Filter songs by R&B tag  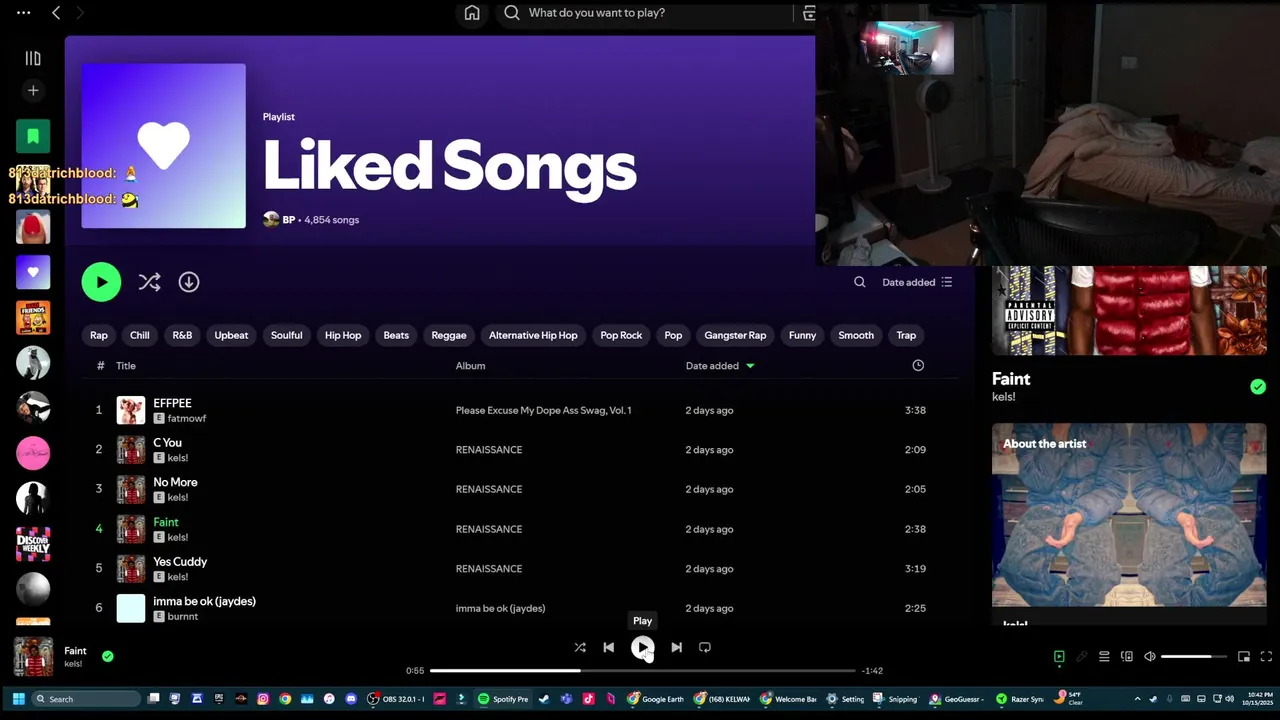182,335
